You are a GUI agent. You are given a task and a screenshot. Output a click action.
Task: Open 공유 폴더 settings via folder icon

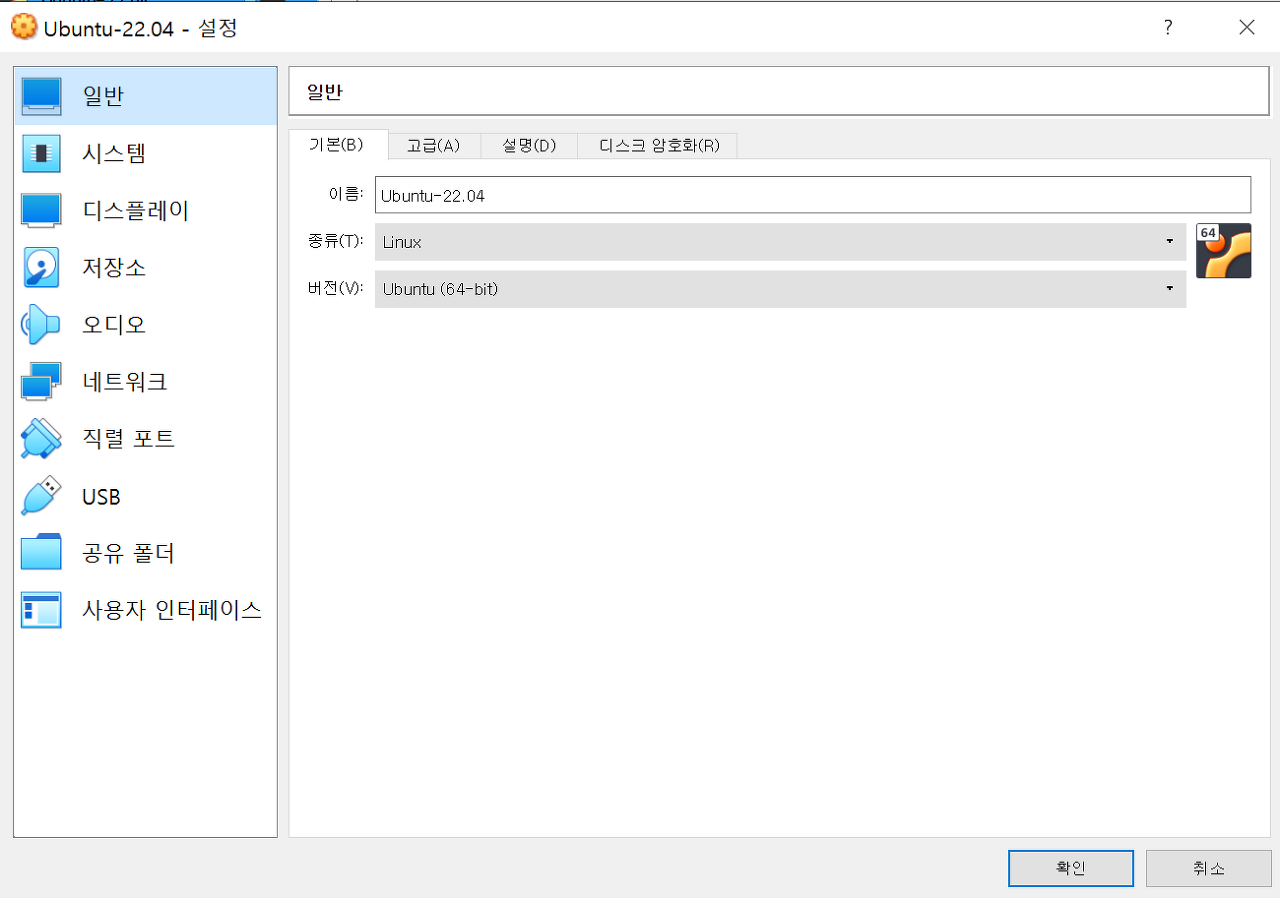(x=41, y=552)
